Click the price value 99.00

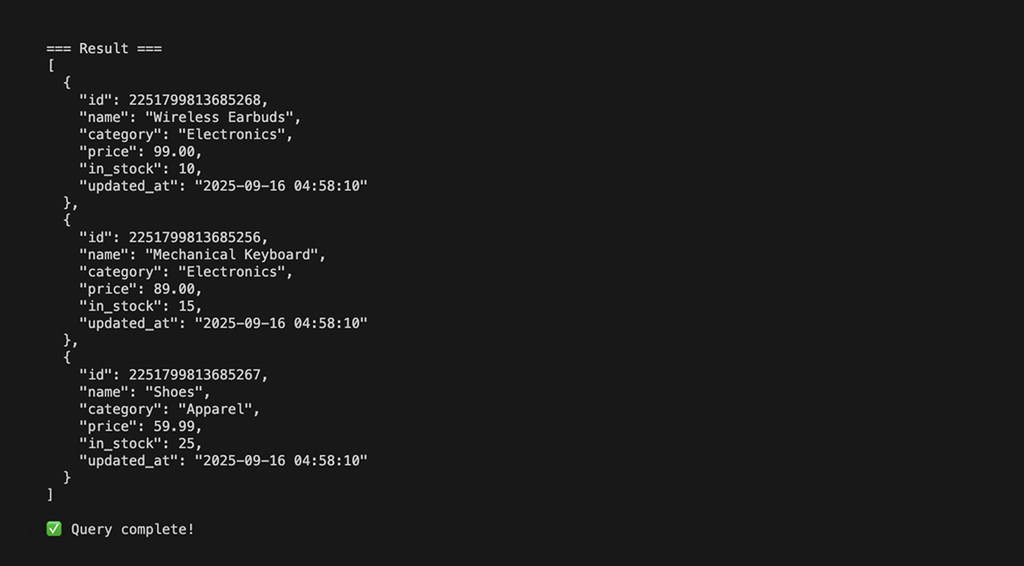pyautogui.click(x=177, y=152)
